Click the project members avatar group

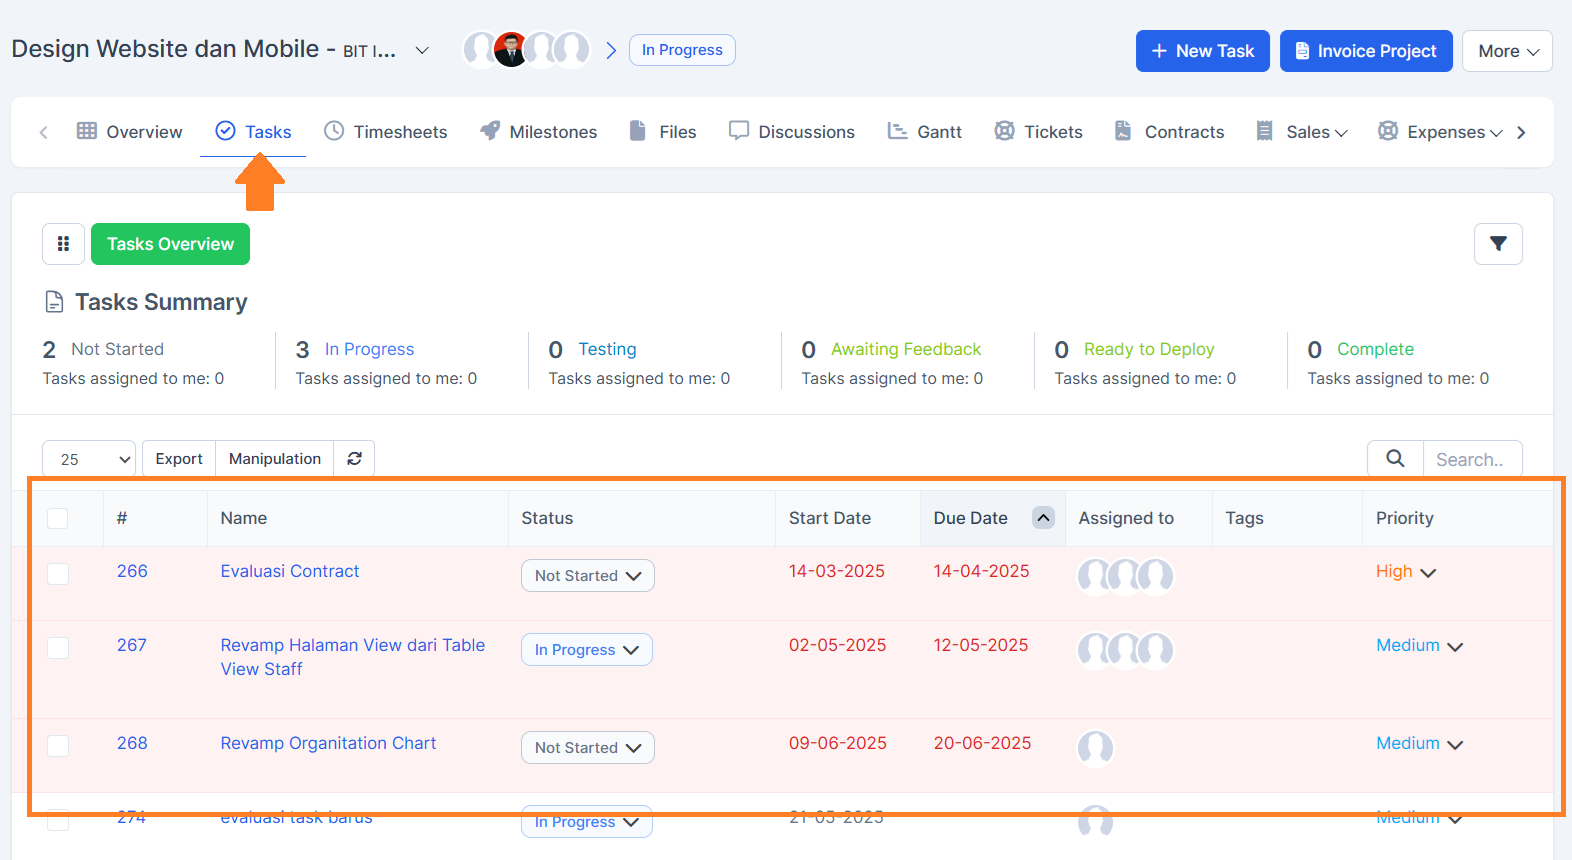pos(526,50)
